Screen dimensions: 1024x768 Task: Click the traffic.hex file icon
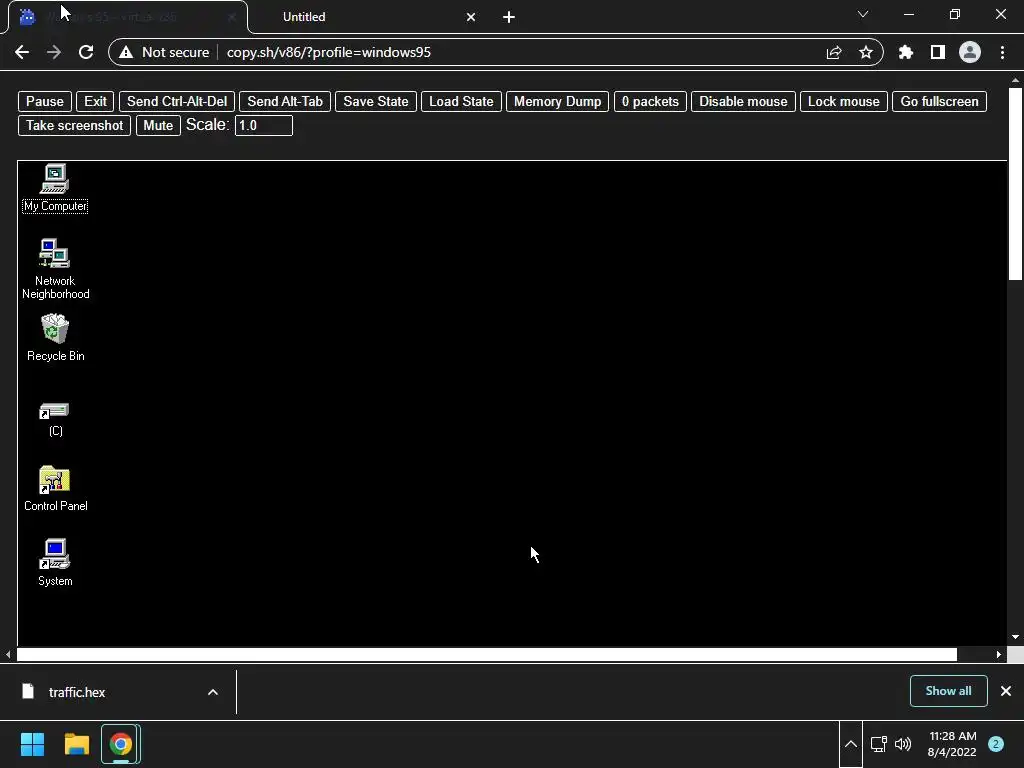(27, 692)
